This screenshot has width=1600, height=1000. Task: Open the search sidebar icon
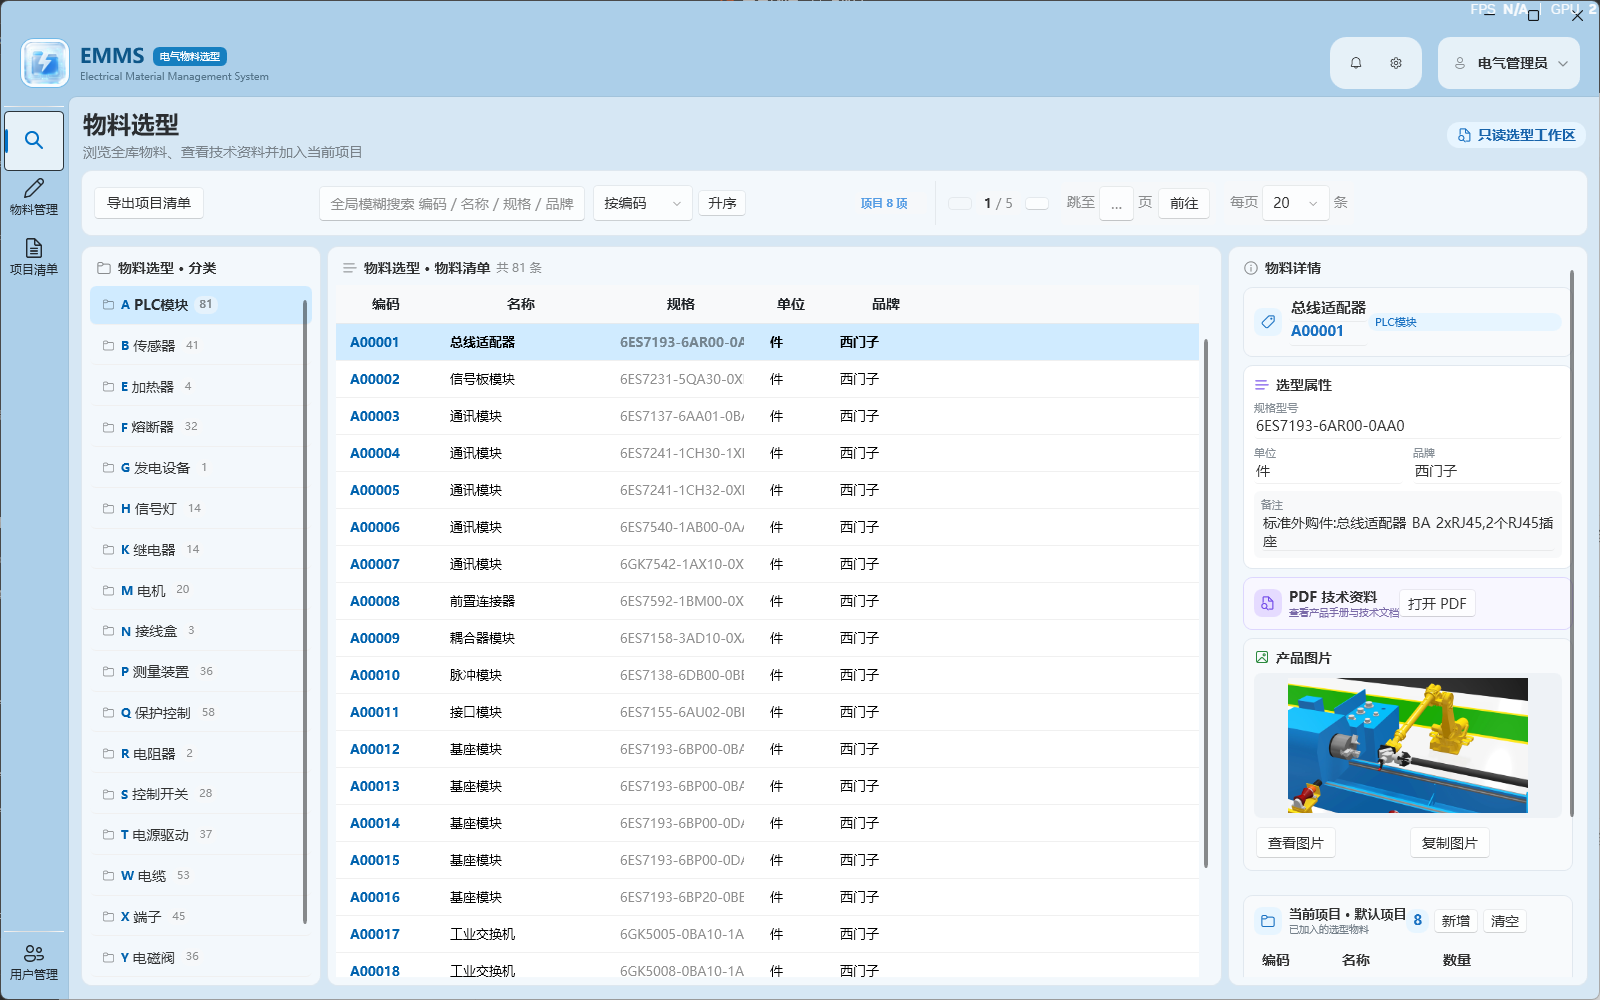click(x=34, y=140)
